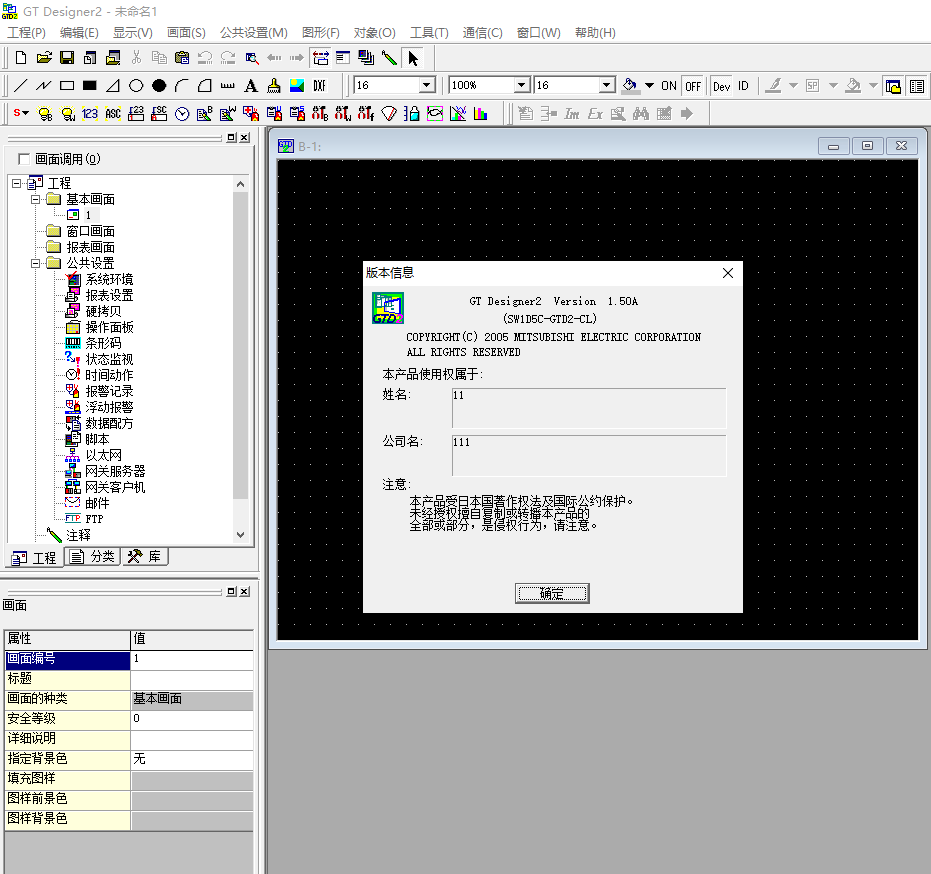This screenshot has height=874, width=931.
Task: Collapse the 工程 root tree node
Action: [17, 183]
